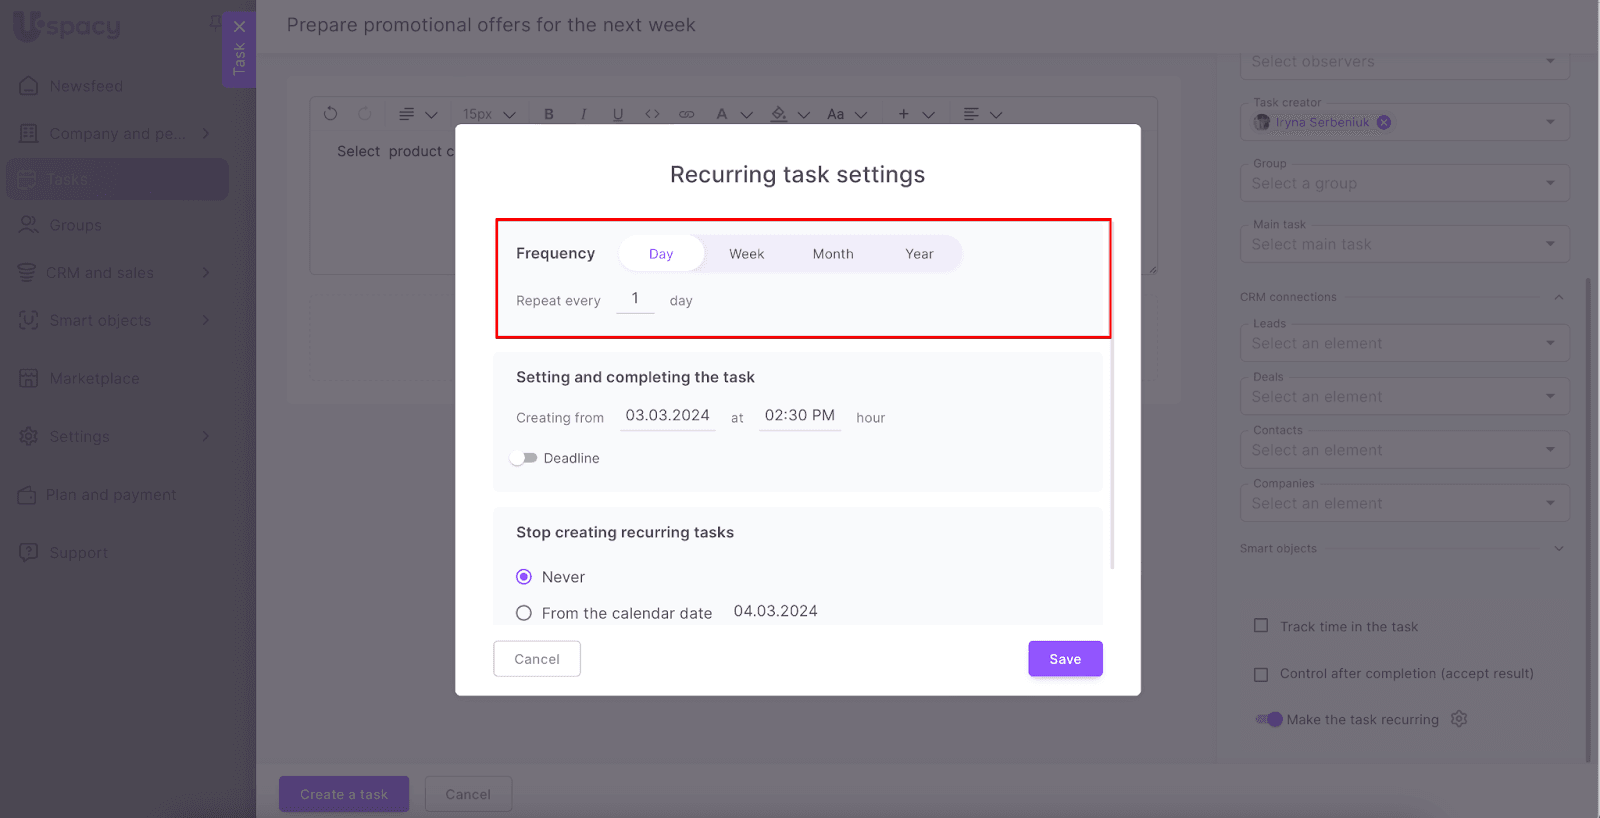Select From the calendar date option
The height and width of the screenshot is (818, 1600).
pyautogui.click(x=524, y=613)
